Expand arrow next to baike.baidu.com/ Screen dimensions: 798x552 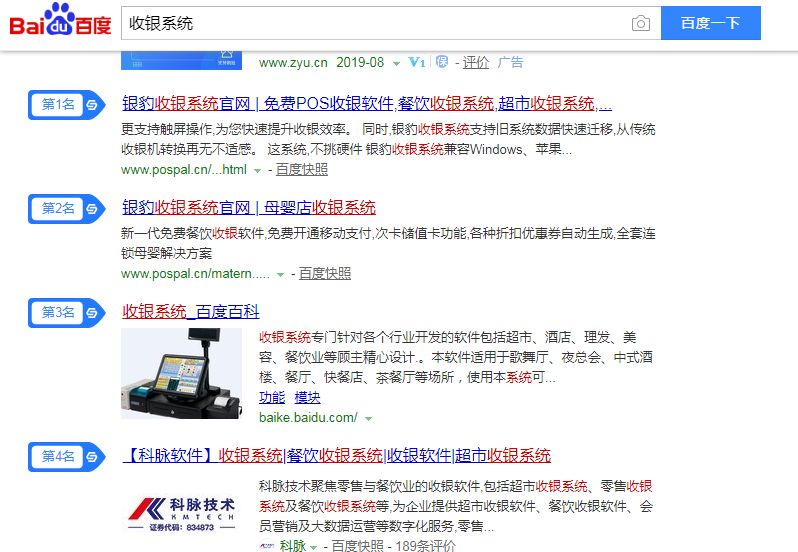tap(368, 419)
